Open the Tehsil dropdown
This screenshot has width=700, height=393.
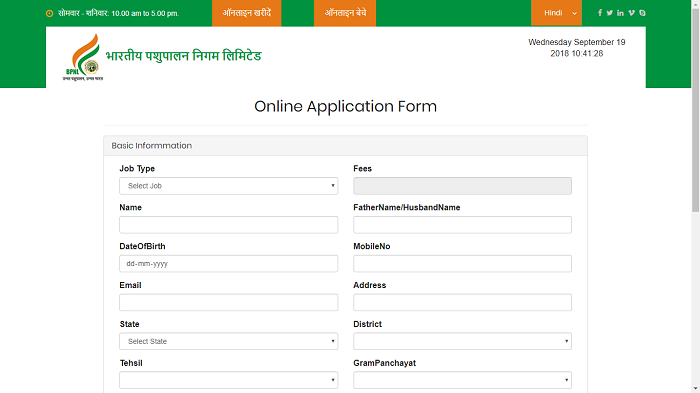click(229, 380)
